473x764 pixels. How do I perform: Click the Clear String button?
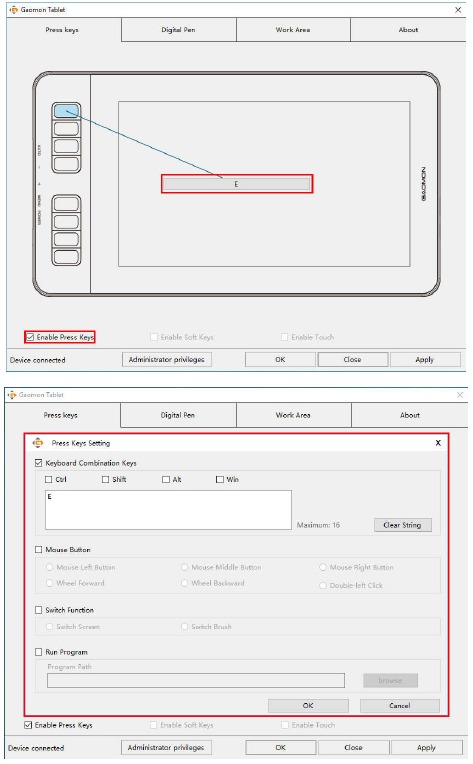pos(402,525)
